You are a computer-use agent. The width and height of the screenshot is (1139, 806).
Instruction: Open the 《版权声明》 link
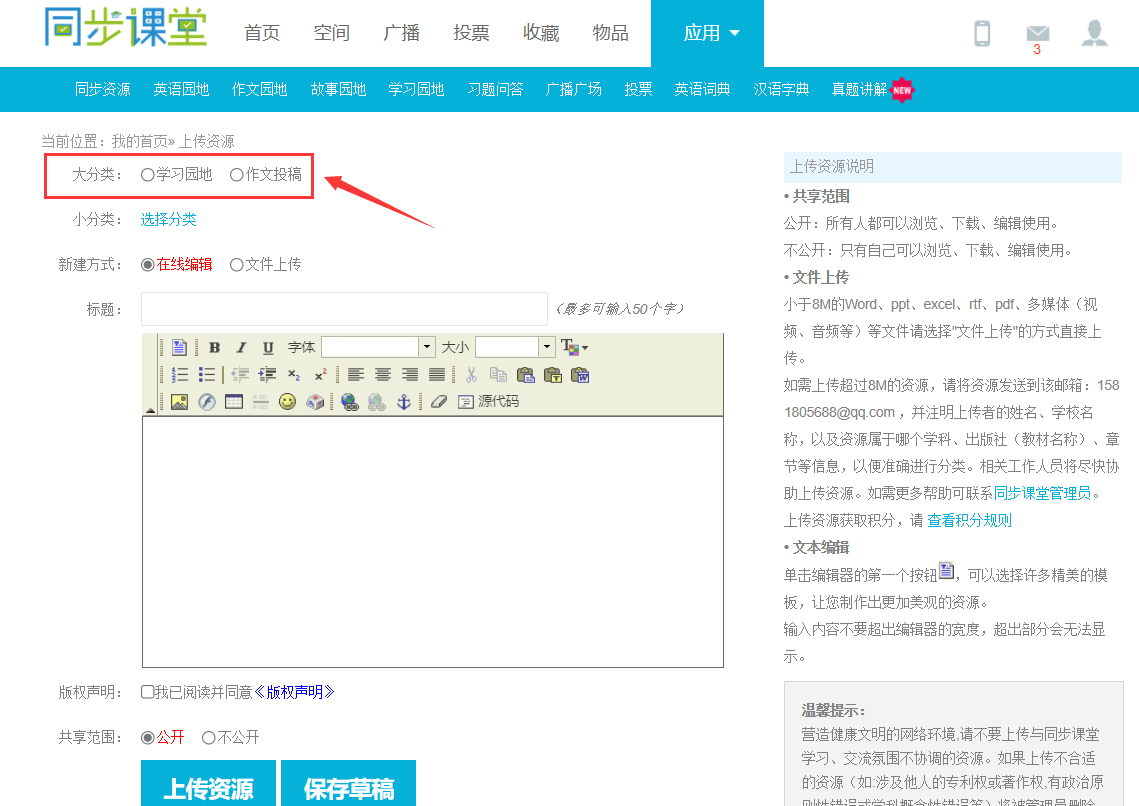point(294,692)
